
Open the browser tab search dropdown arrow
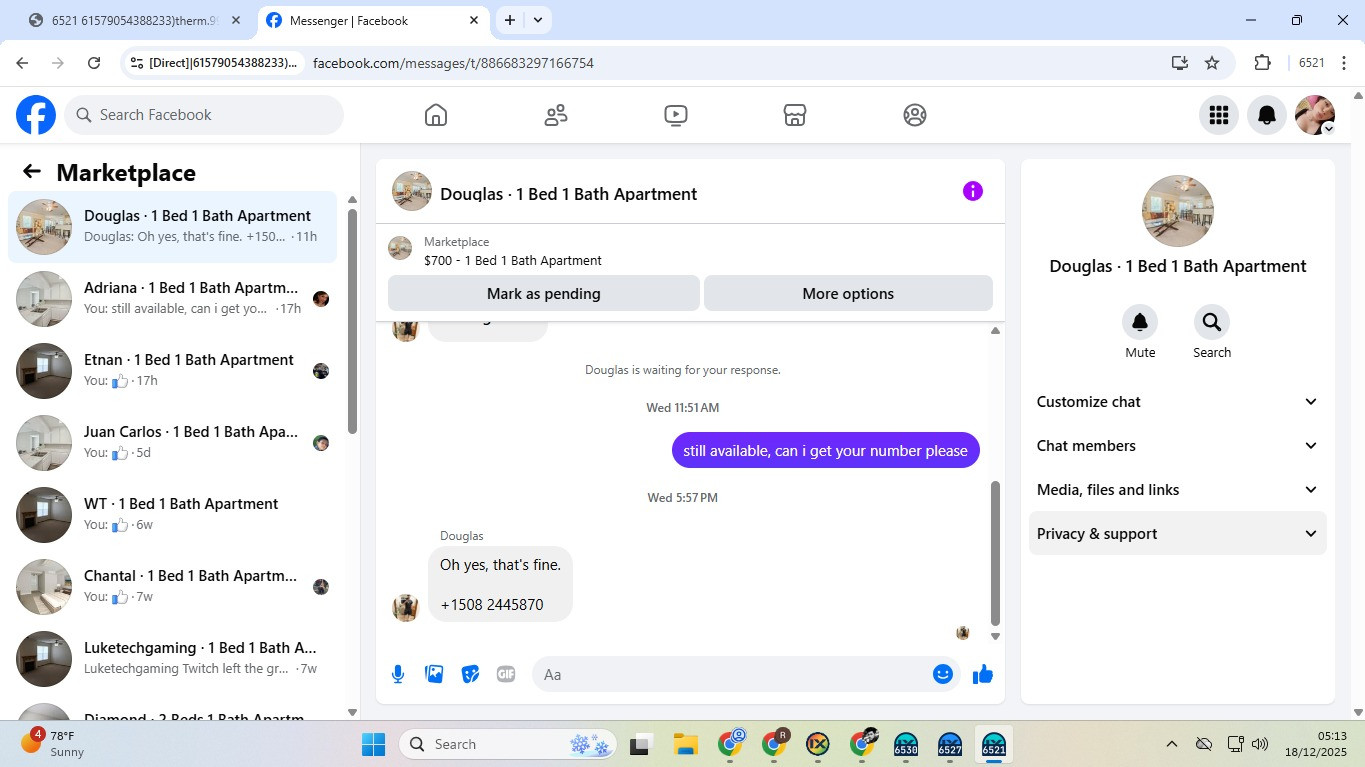click(x=538, y=20)
